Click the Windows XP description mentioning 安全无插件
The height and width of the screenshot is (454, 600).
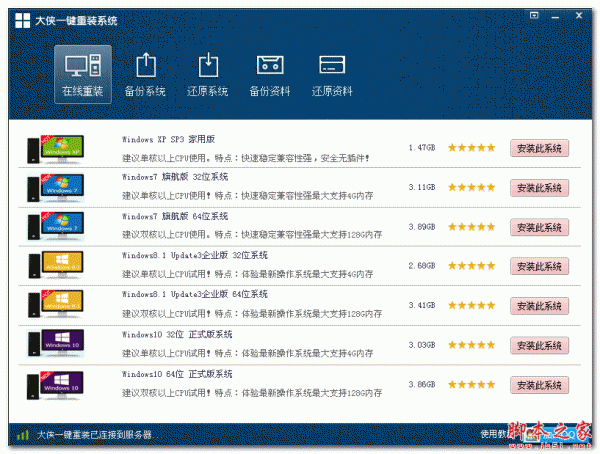pyautogui.click(x=246, y=158)
